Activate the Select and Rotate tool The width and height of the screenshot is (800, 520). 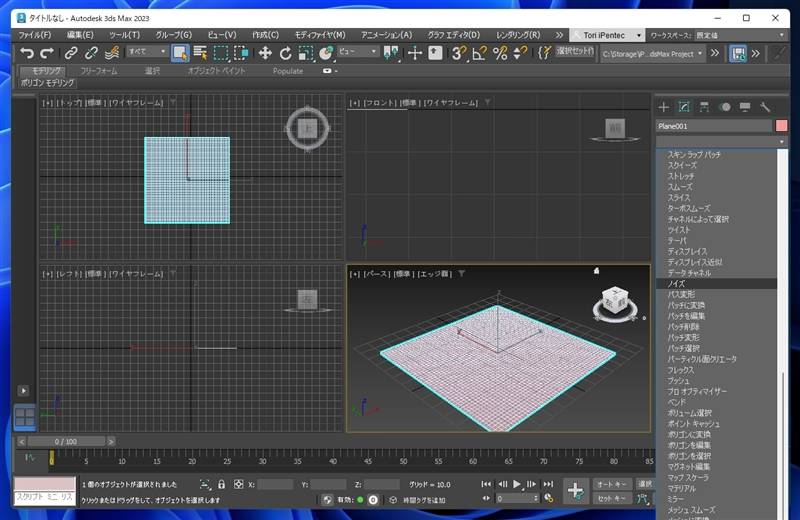(x=285, y=53)
